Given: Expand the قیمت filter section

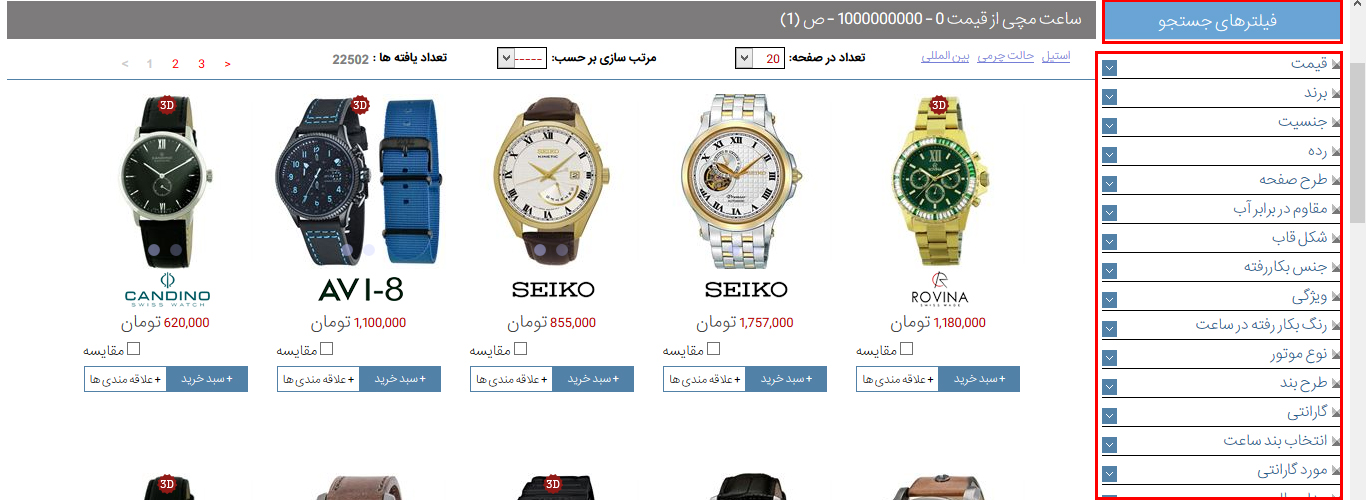Looking at the screenshot, I should pyautogui.click(x=1221, y=65).
